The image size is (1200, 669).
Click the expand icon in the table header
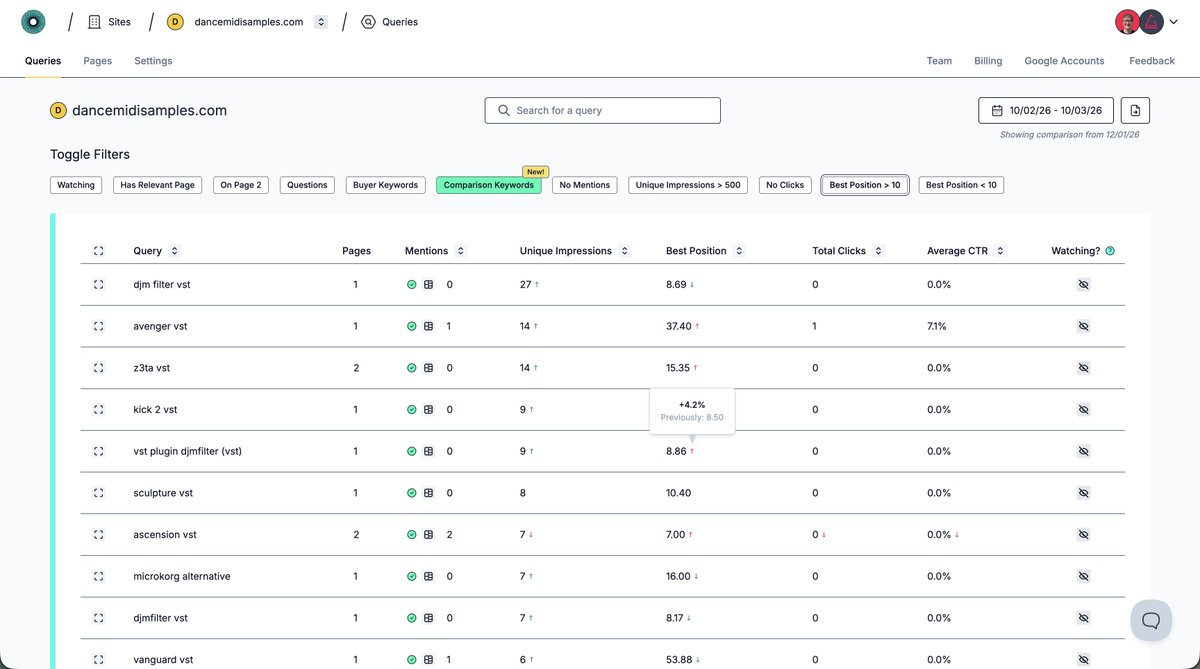pyautogui.click(x=98, y=251)
